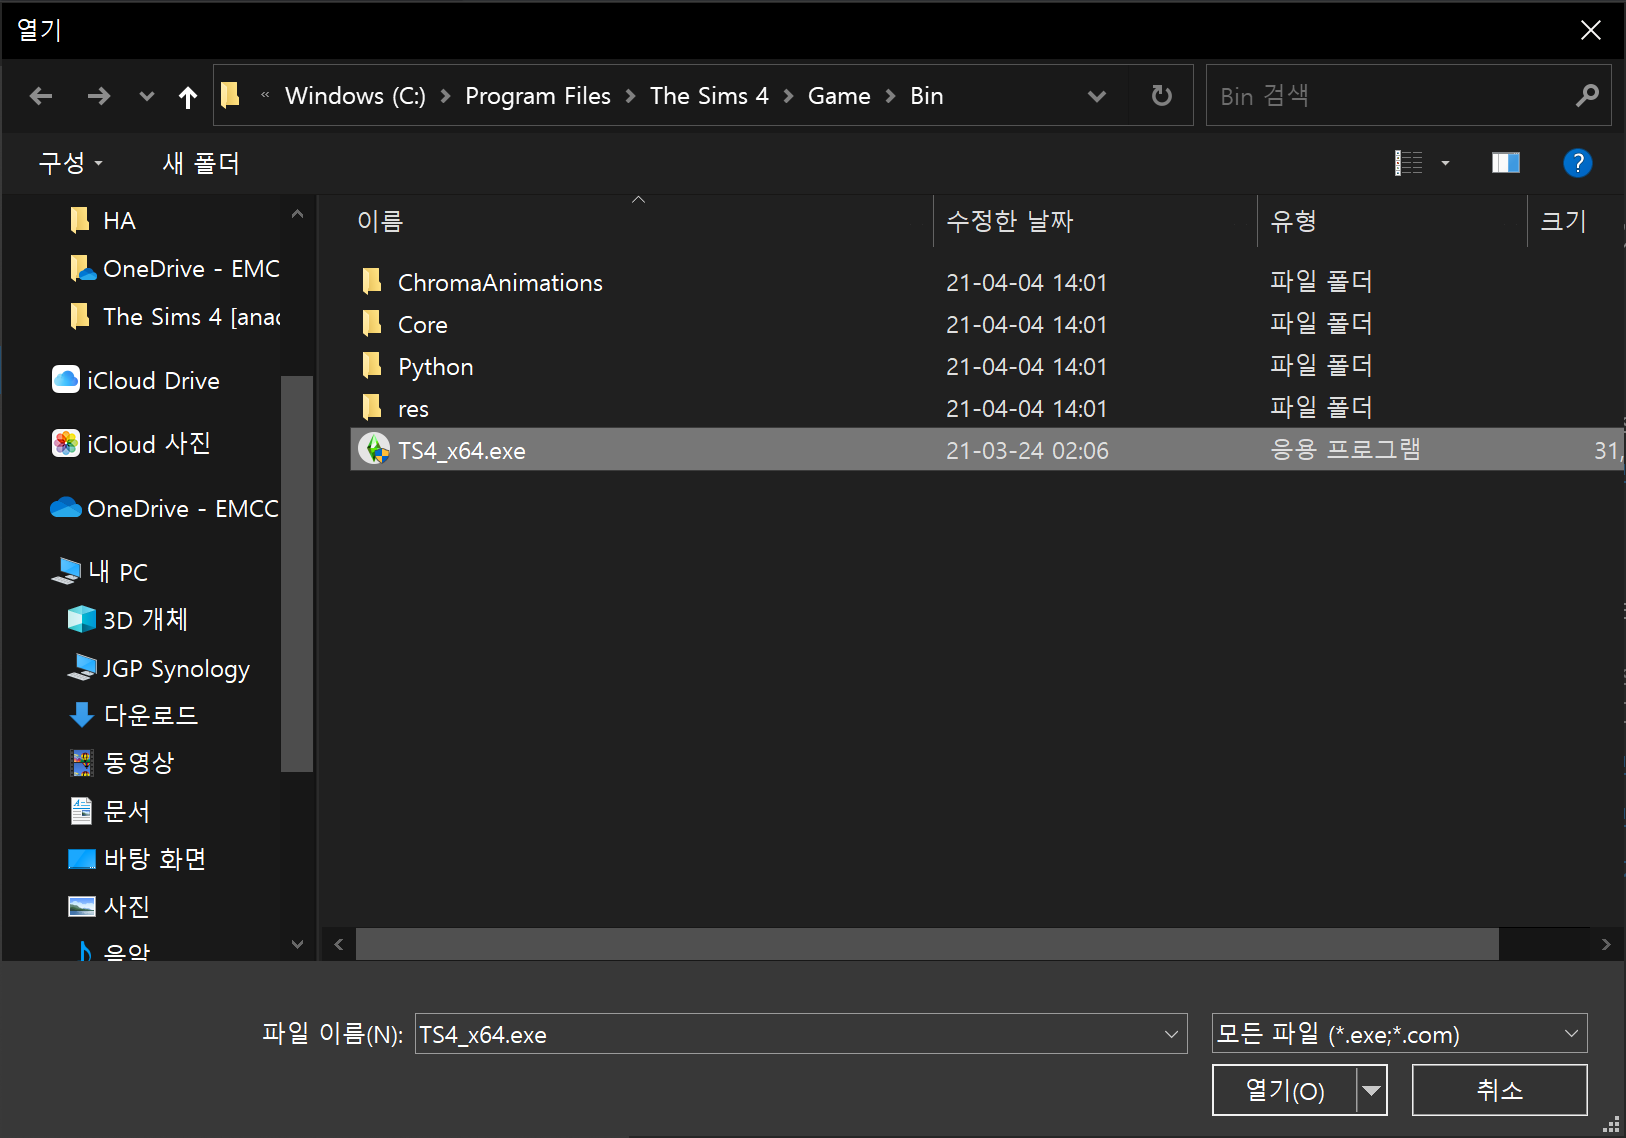Open 사진 folder in sidebar

[110, 907]
